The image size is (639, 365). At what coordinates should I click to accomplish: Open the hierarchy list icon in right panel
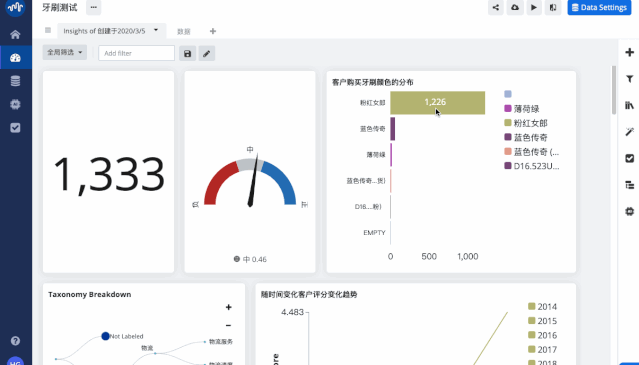point(629,185)
